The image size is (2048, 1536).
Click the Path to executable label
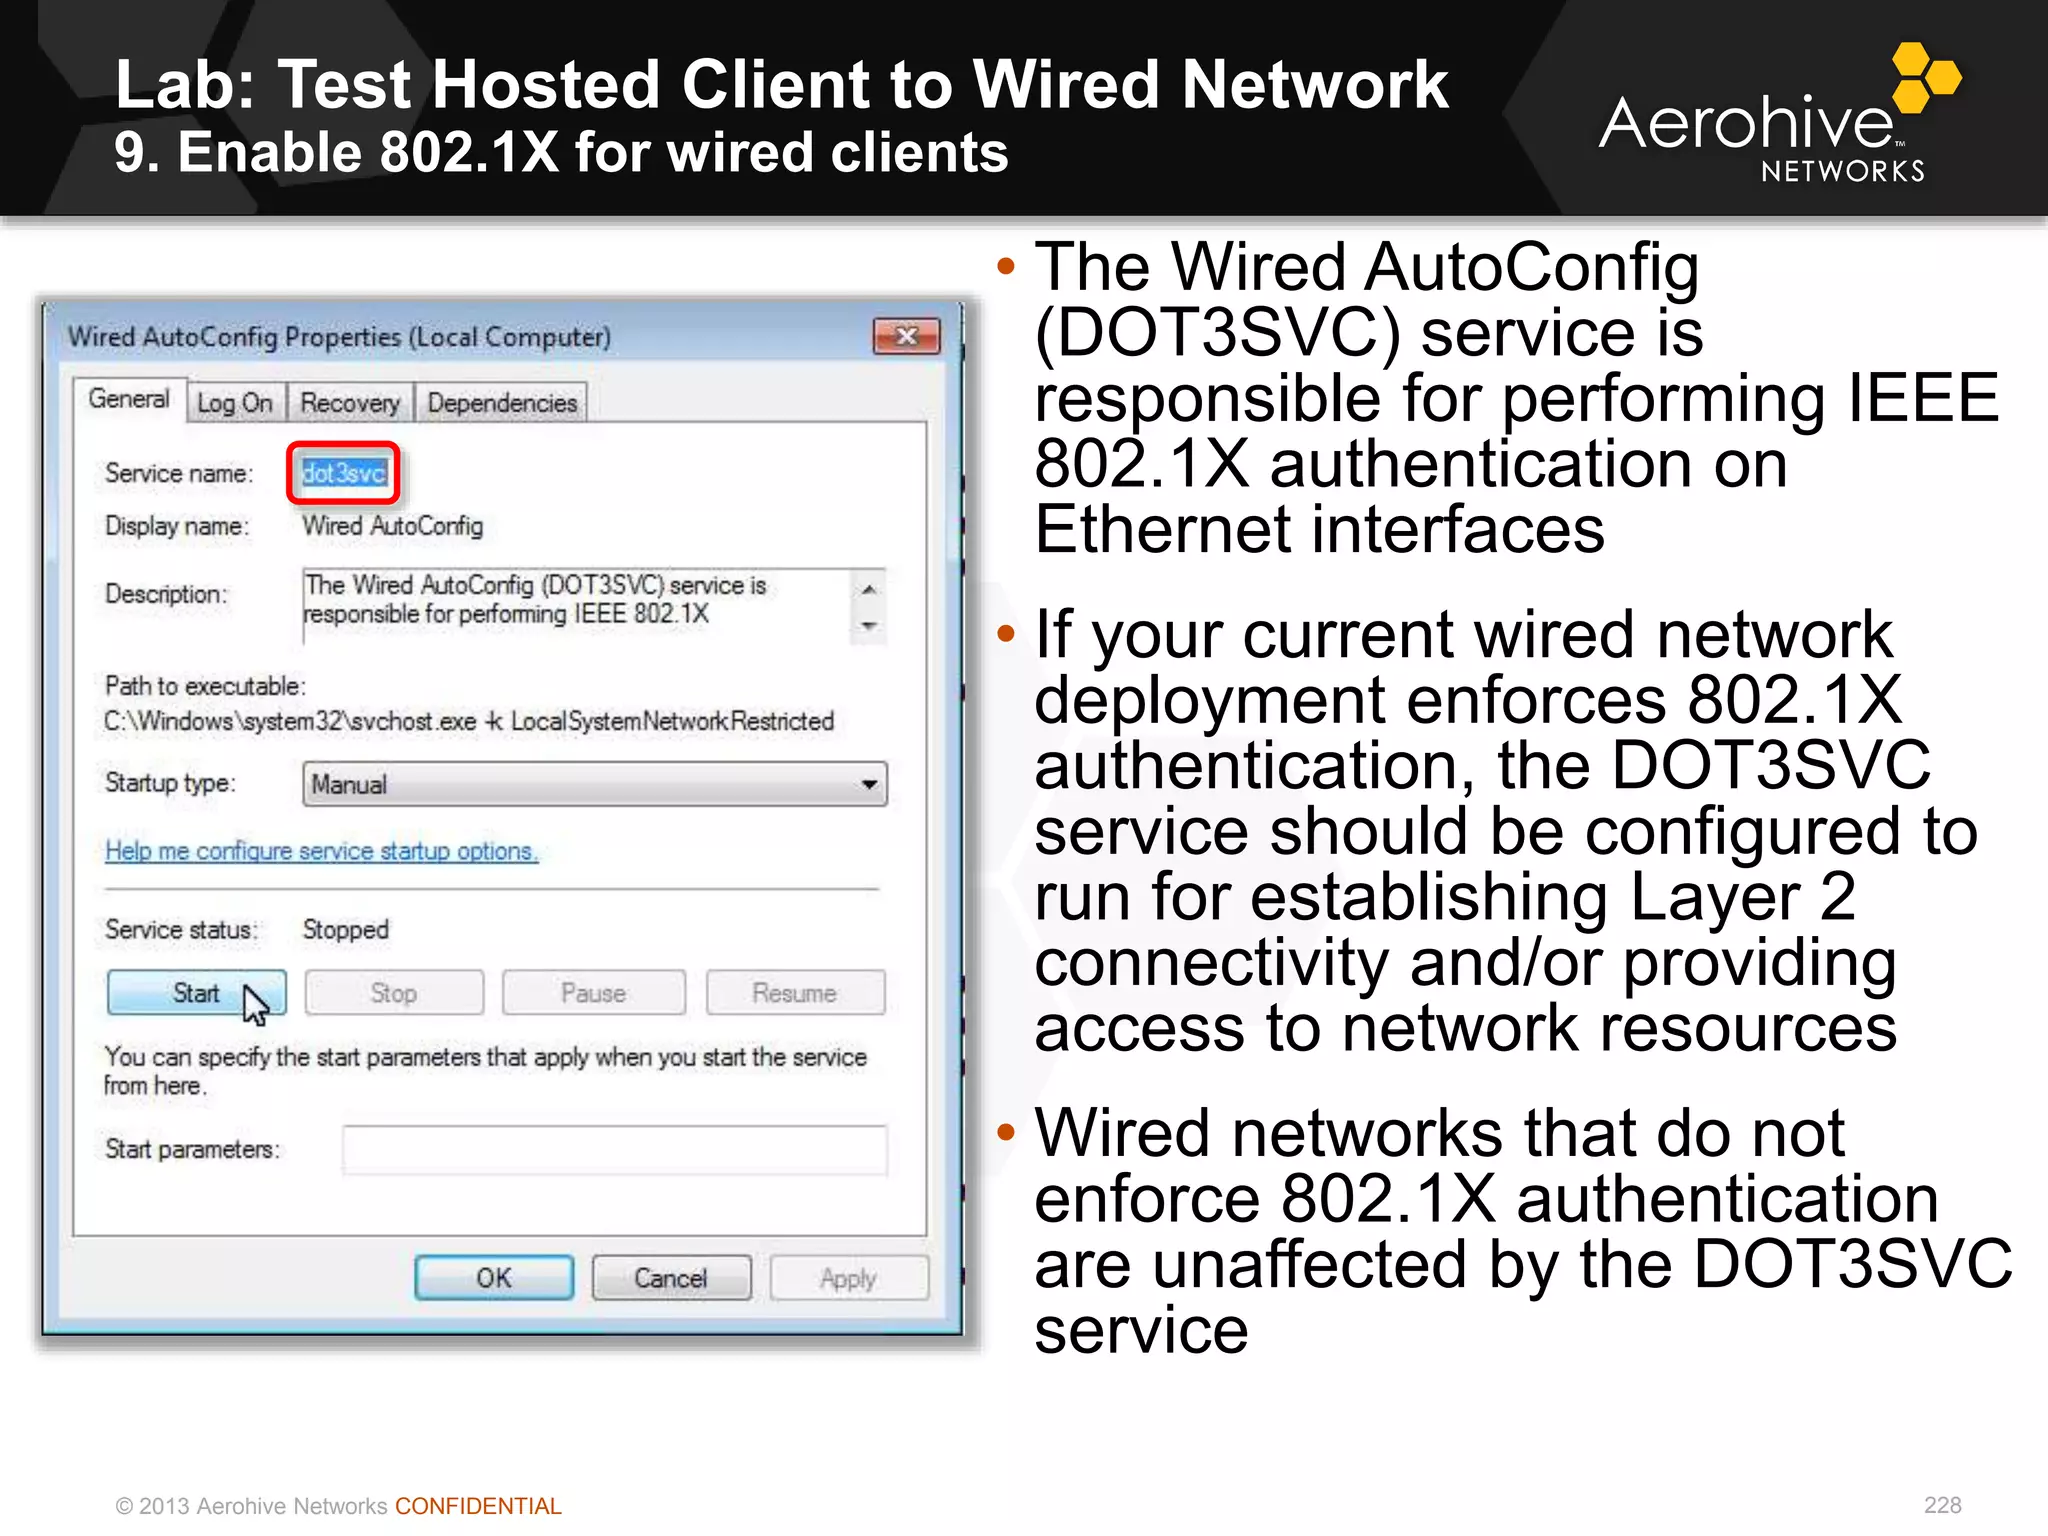coord(206,686)
